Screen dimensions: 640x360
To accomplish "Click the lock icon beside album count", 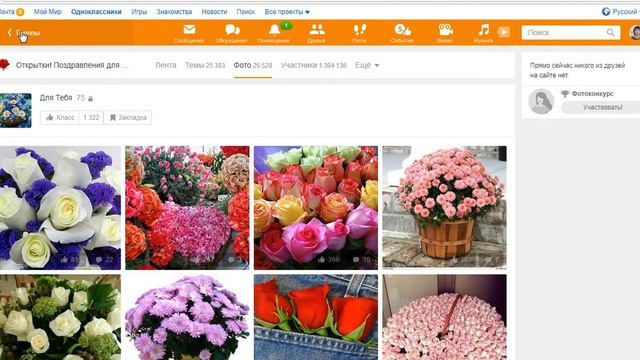I will click(91, 98).
